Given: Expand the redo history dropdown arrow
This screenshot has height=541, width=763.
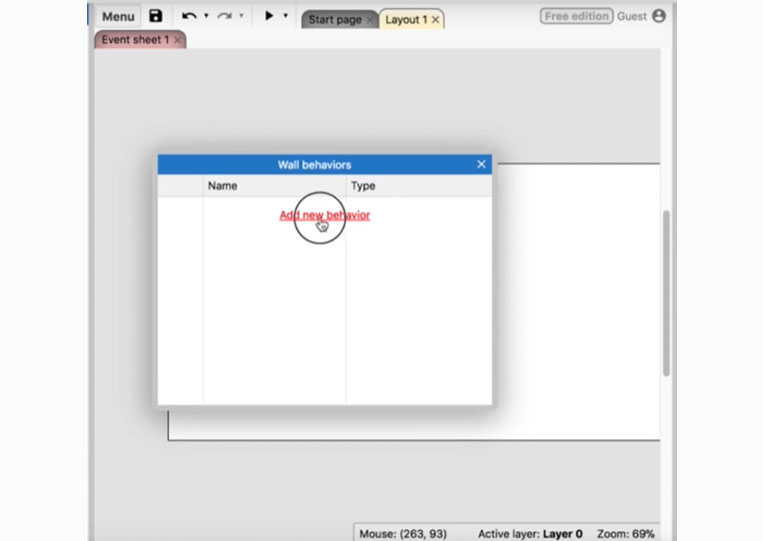Looking at the screenshot, I should pyautogui.click(x=241, y=16).
